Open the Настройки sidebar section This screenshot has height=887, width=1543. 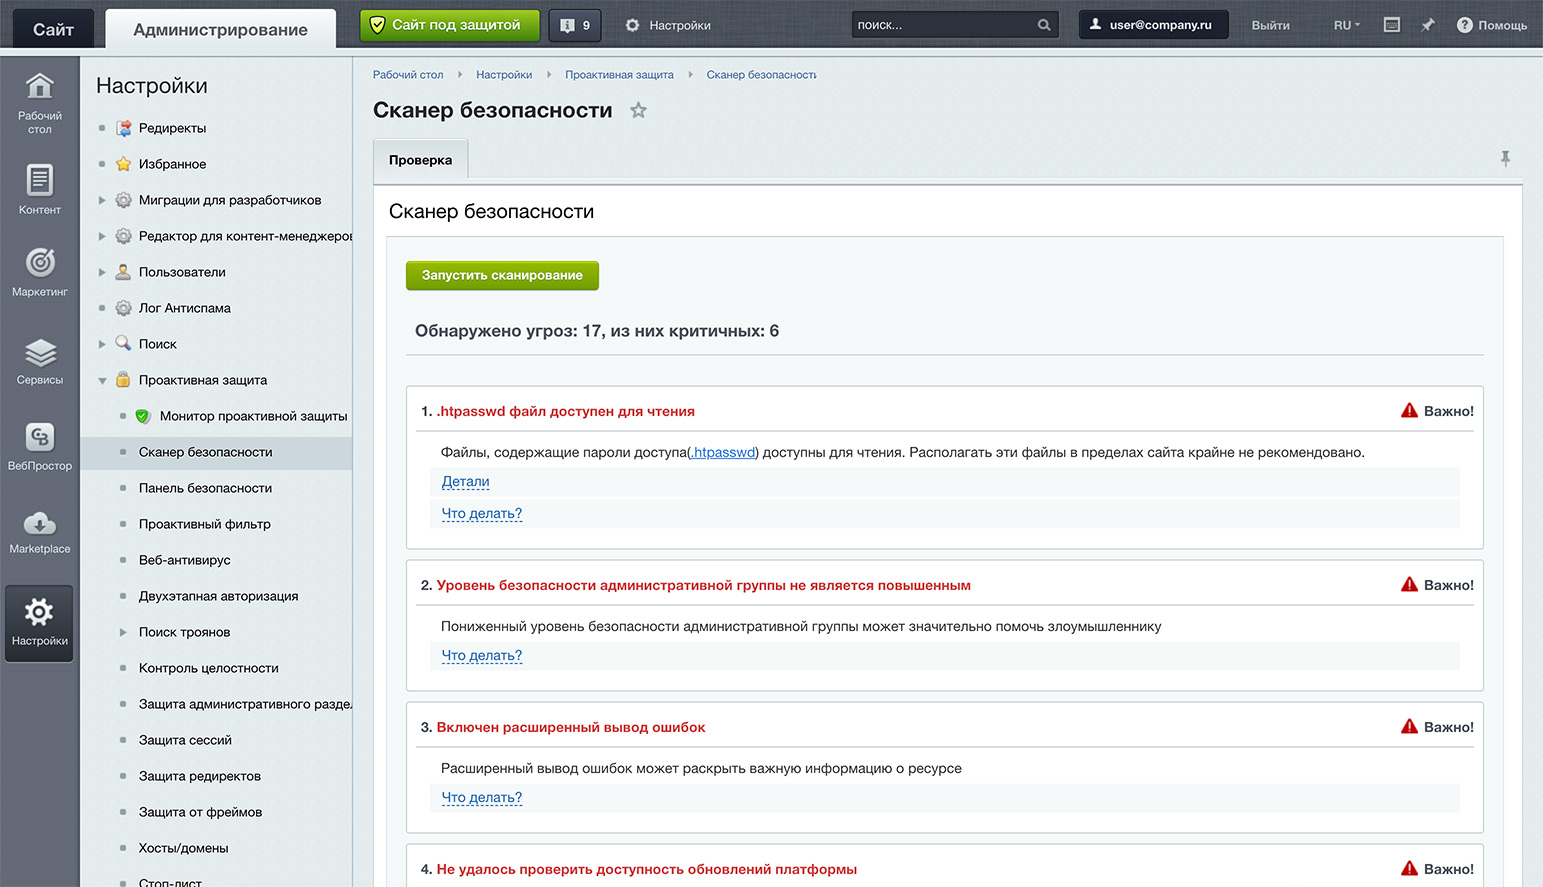[39, 623]
